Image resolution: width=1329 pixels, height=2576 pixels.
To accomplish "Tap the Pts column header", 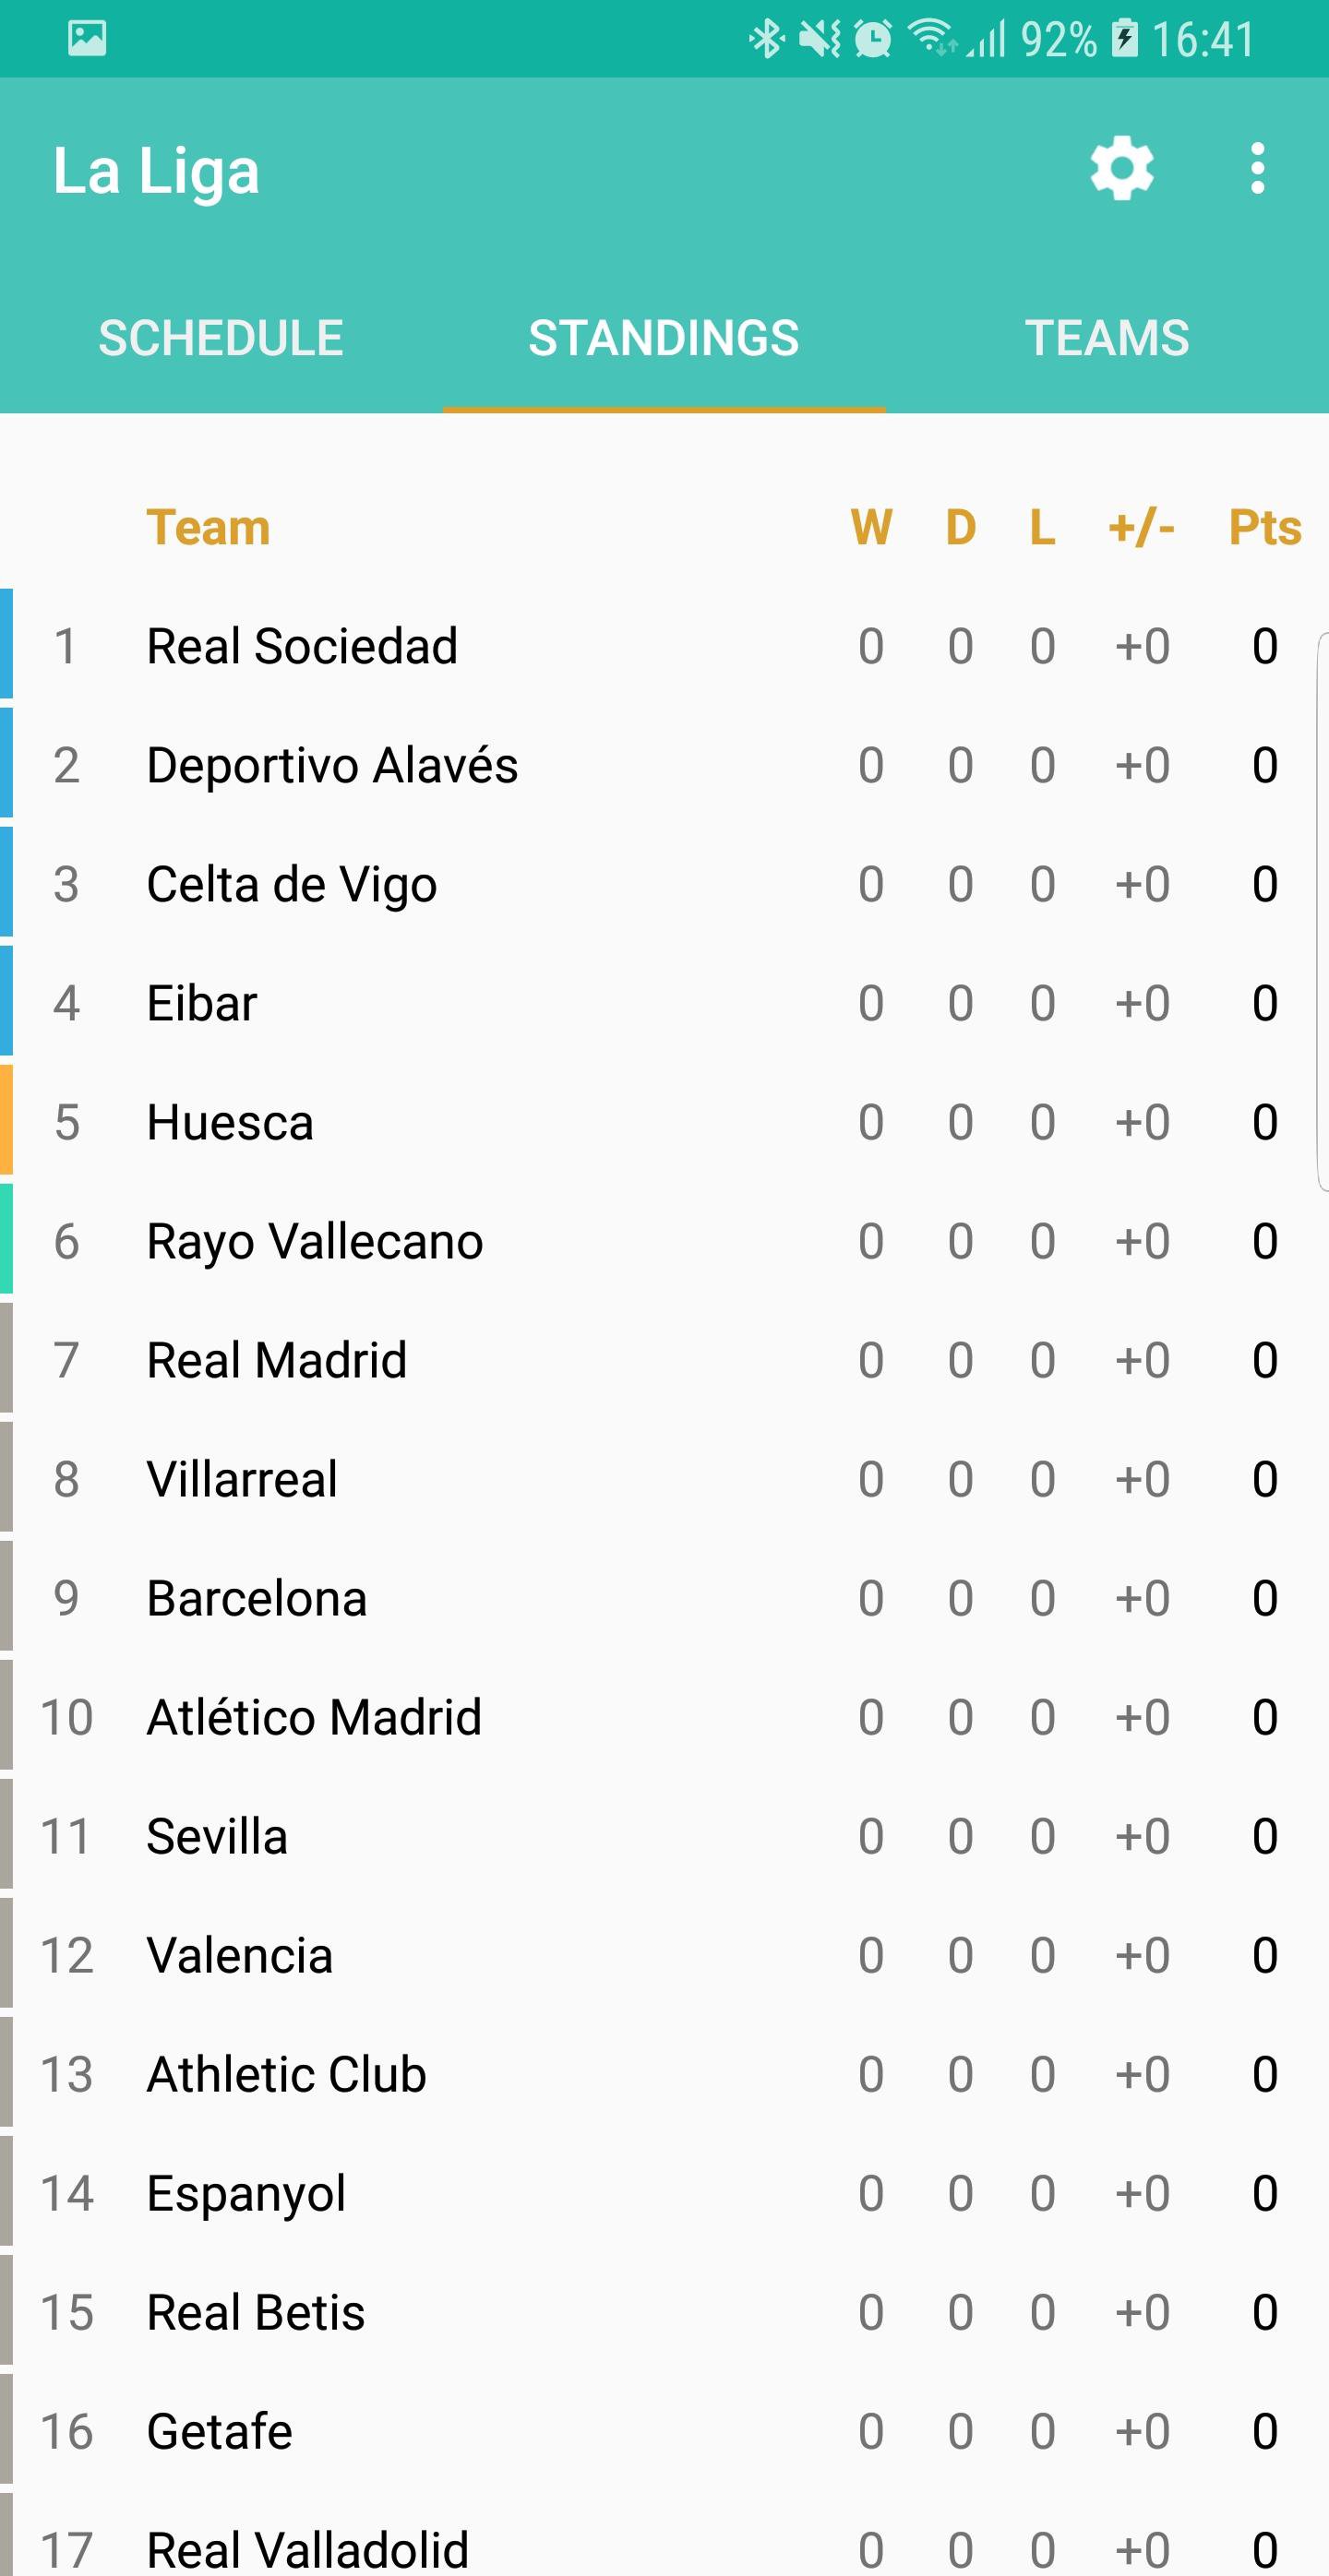I will point(1264,527).
